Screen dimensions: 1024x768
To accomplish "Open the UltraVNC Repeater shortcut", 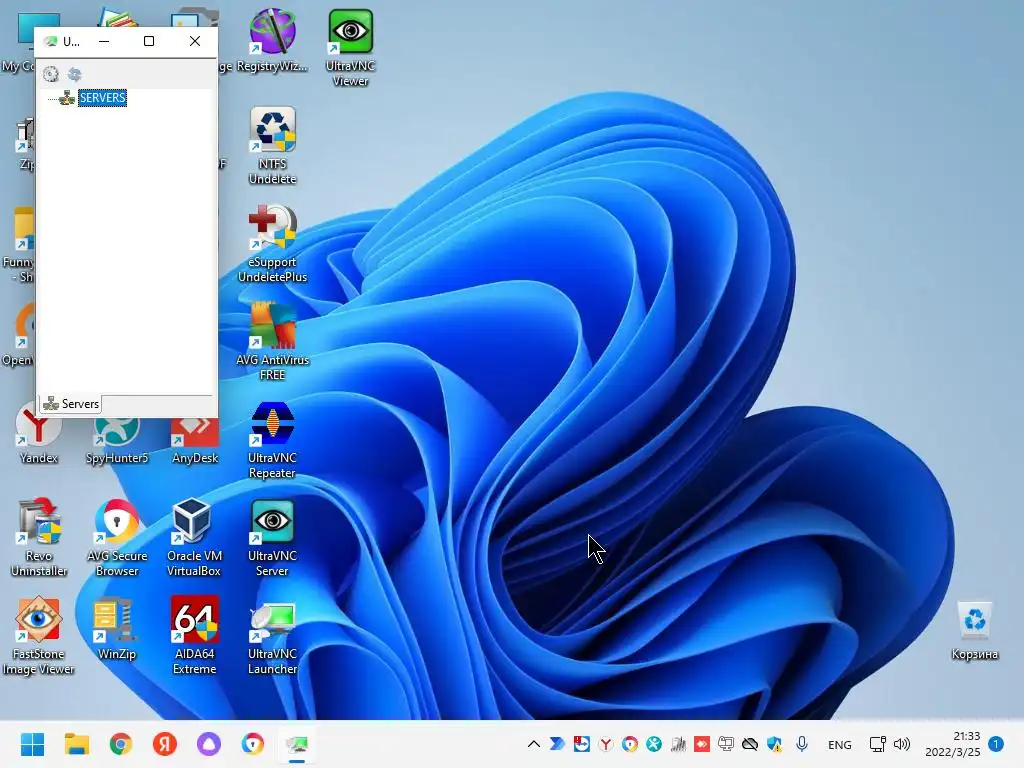I will pos(272,440).
